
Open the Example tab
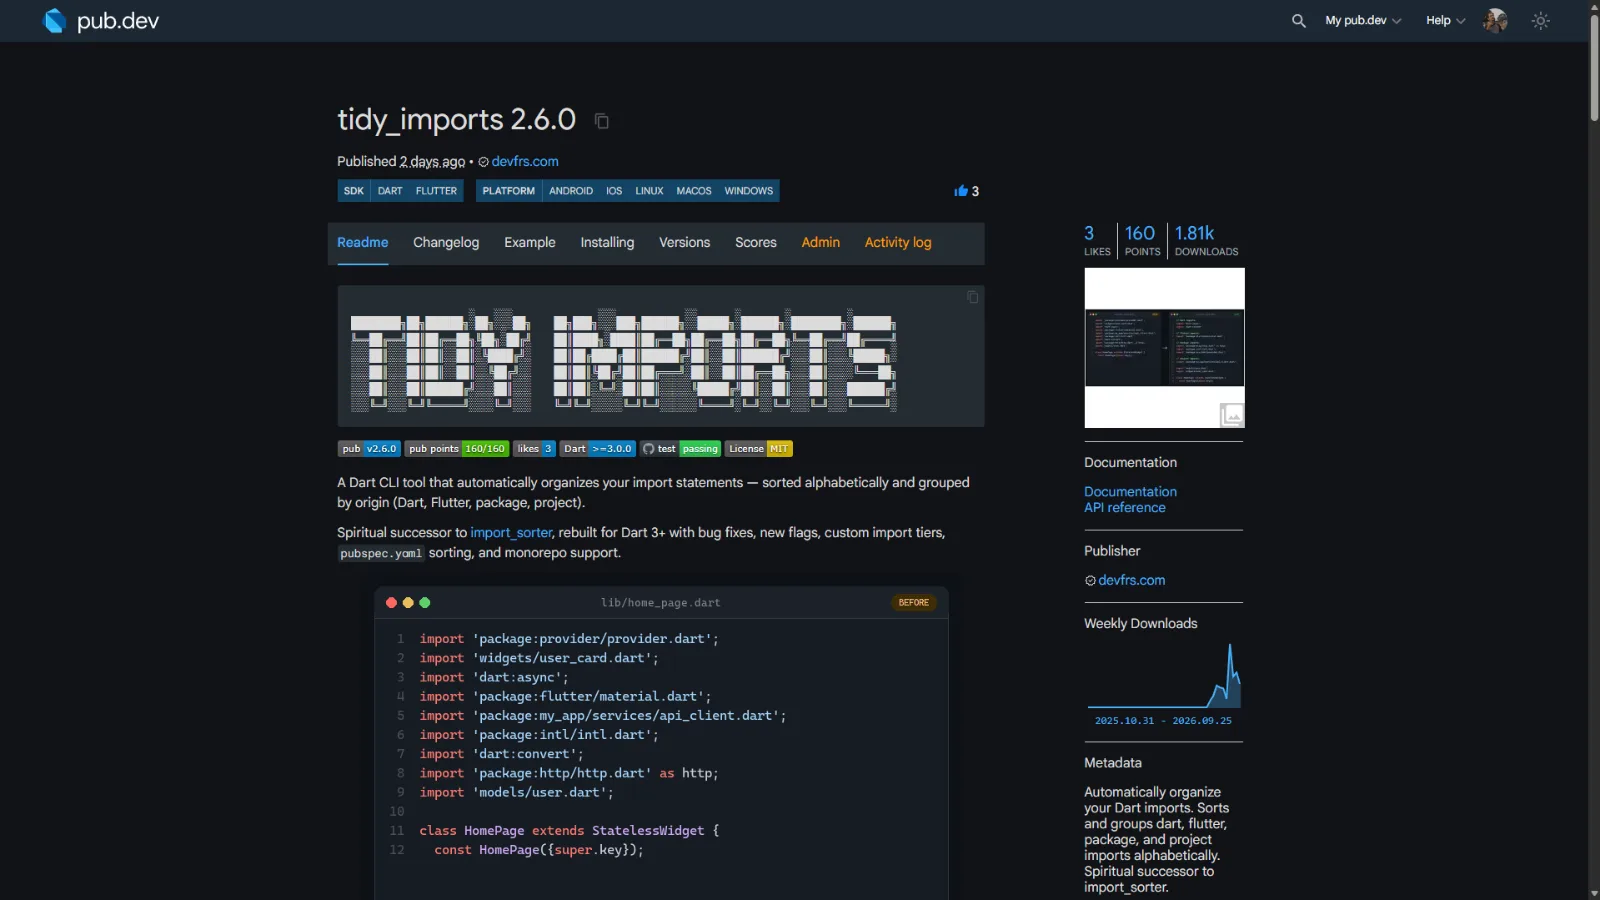(x=530, y=243)
